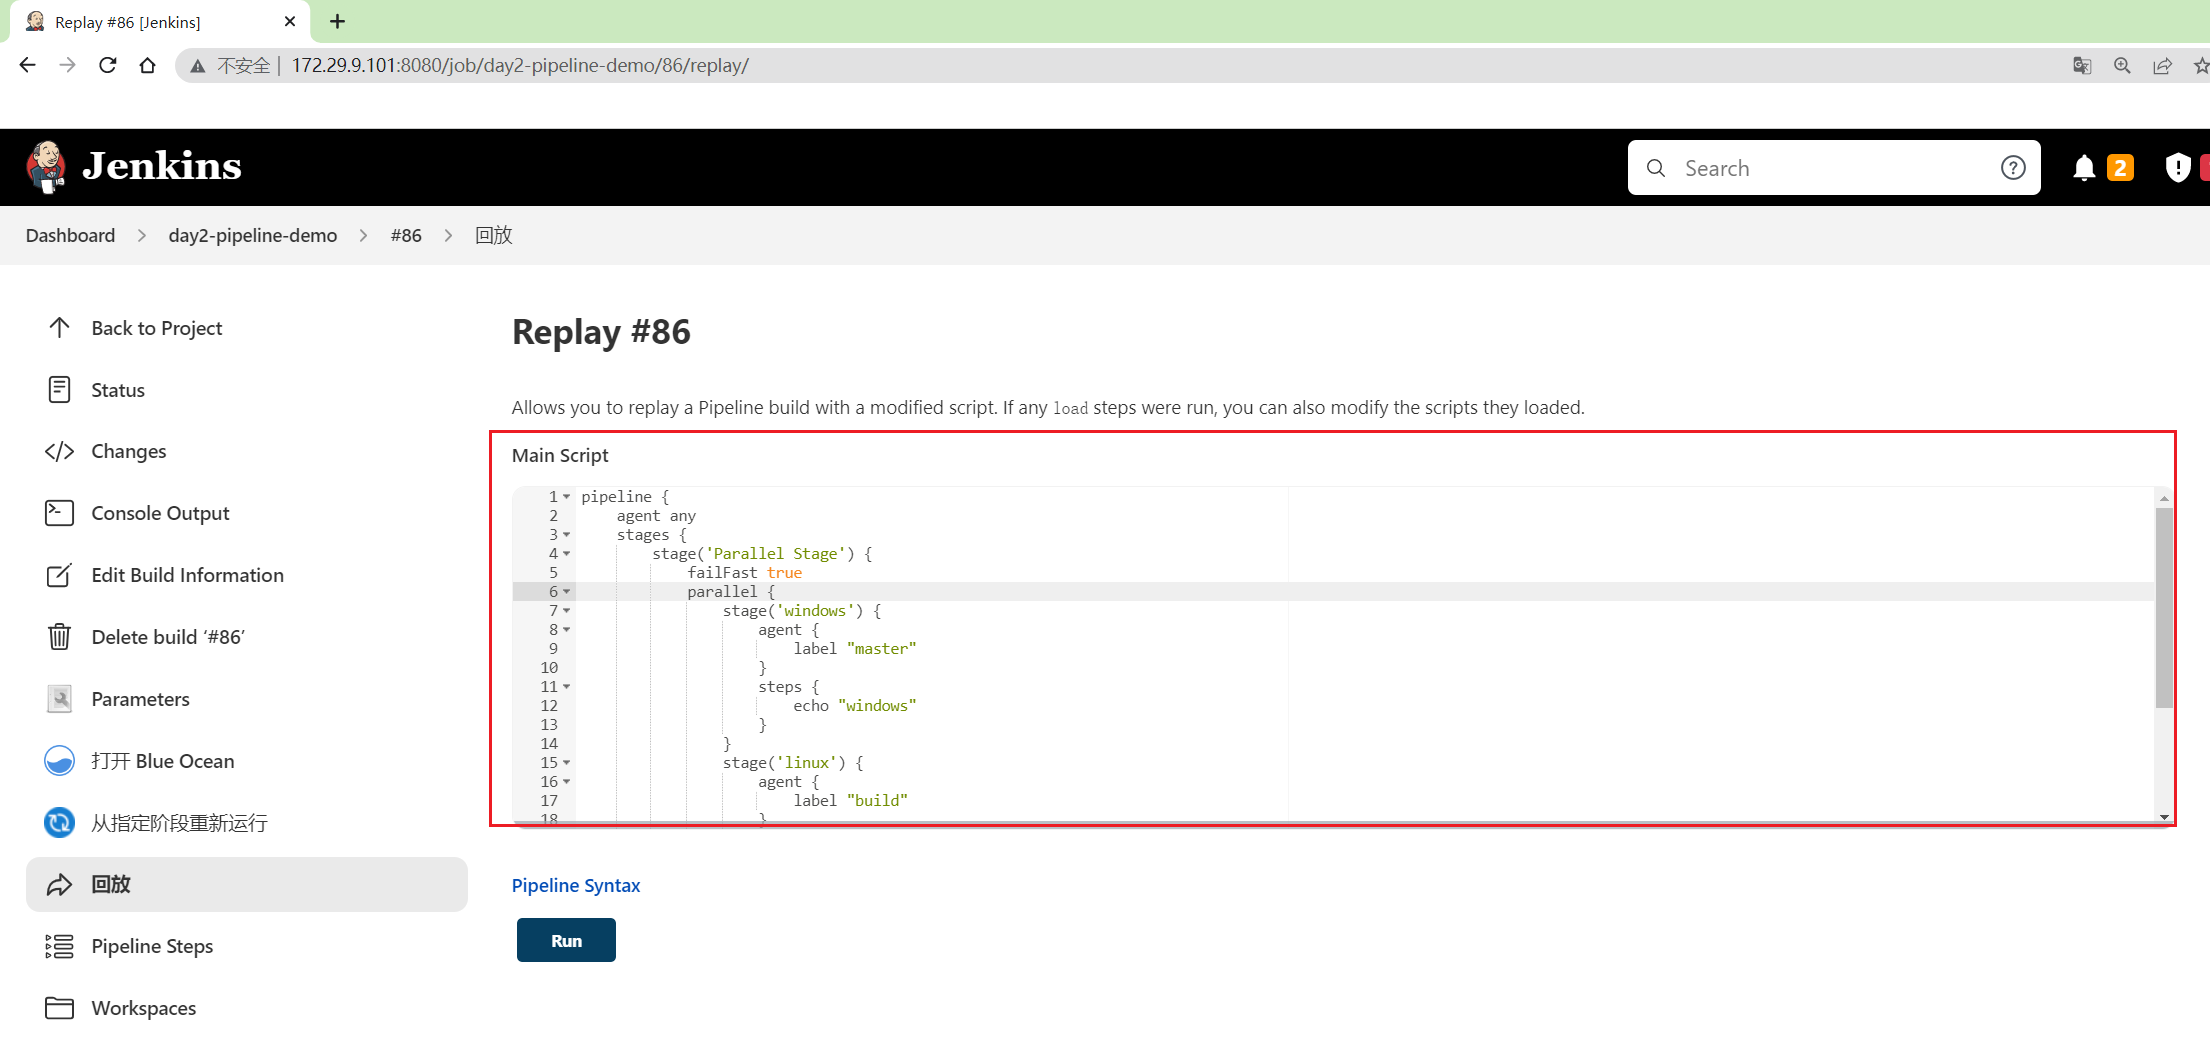Click the search help question mark icon
The height and width of the screenshot is (1043, 2210).
(x=2013, y=168)
